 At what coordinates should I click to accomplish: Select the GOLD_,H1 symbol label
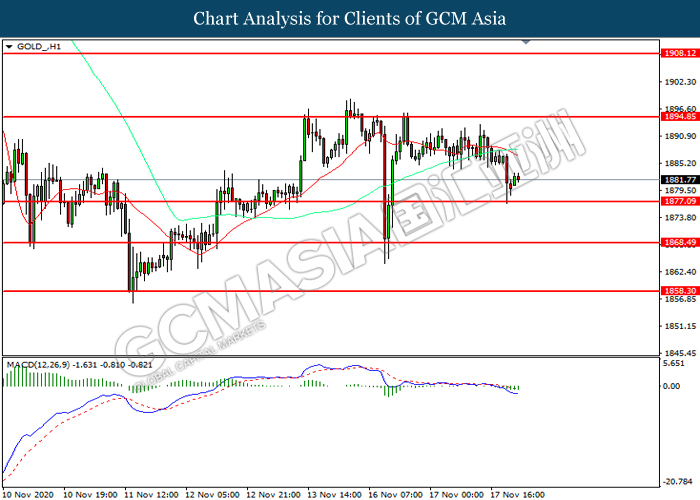tap(38, 46)
